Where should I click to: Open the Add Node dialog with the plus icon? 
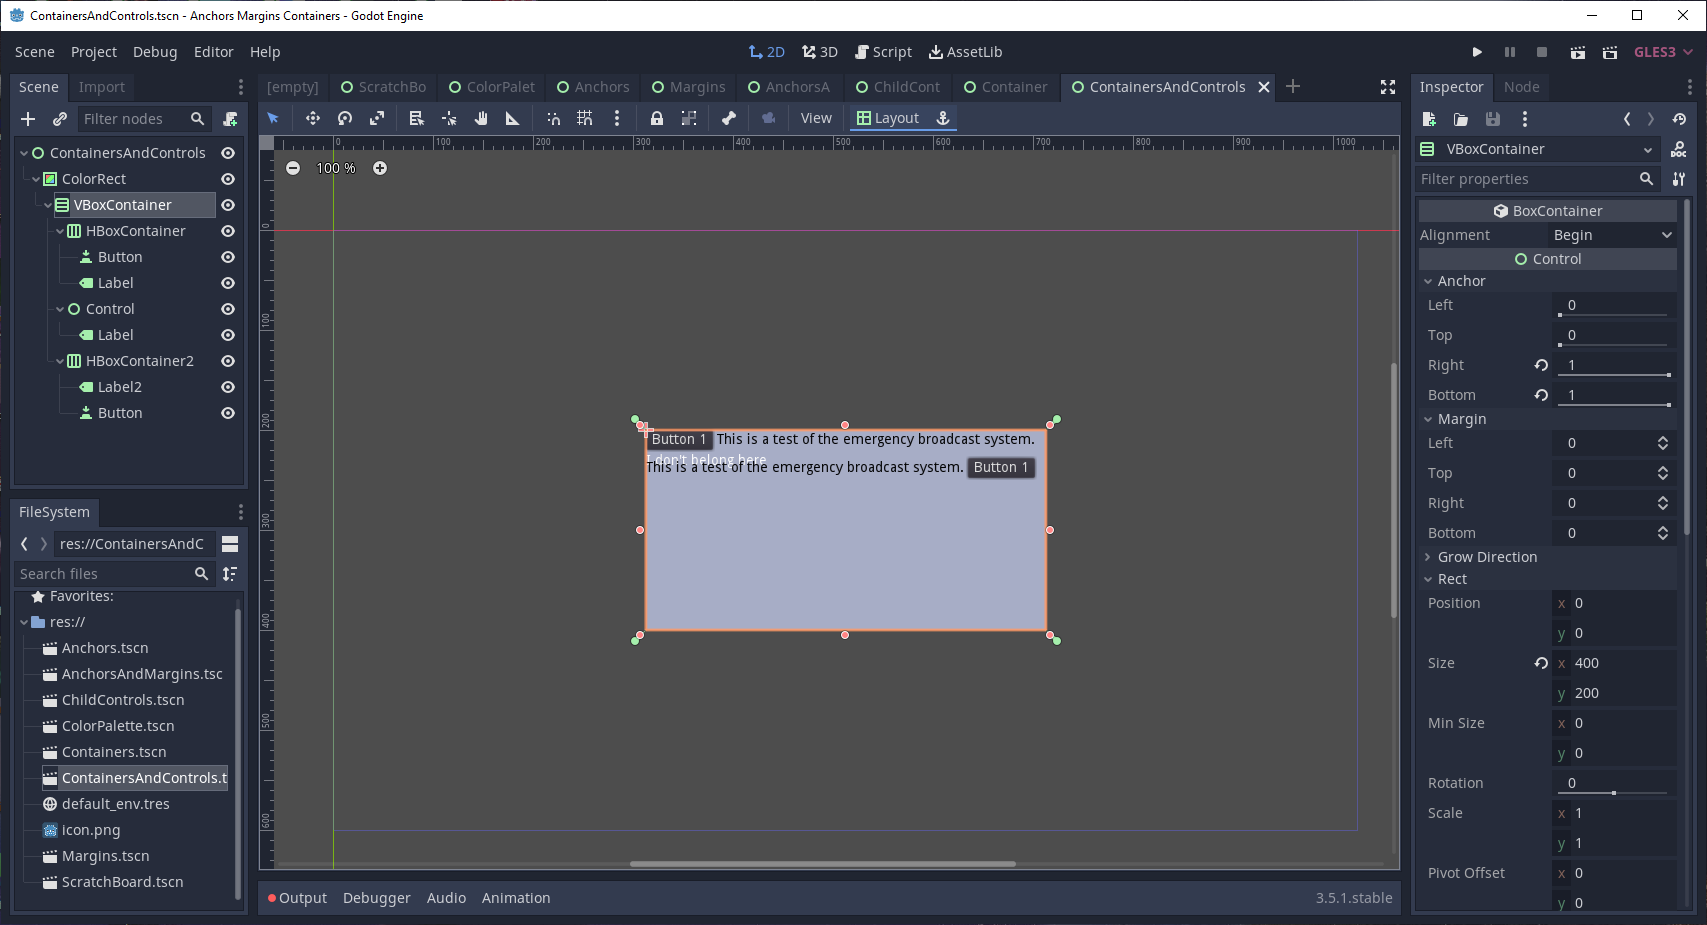(27, 118)
